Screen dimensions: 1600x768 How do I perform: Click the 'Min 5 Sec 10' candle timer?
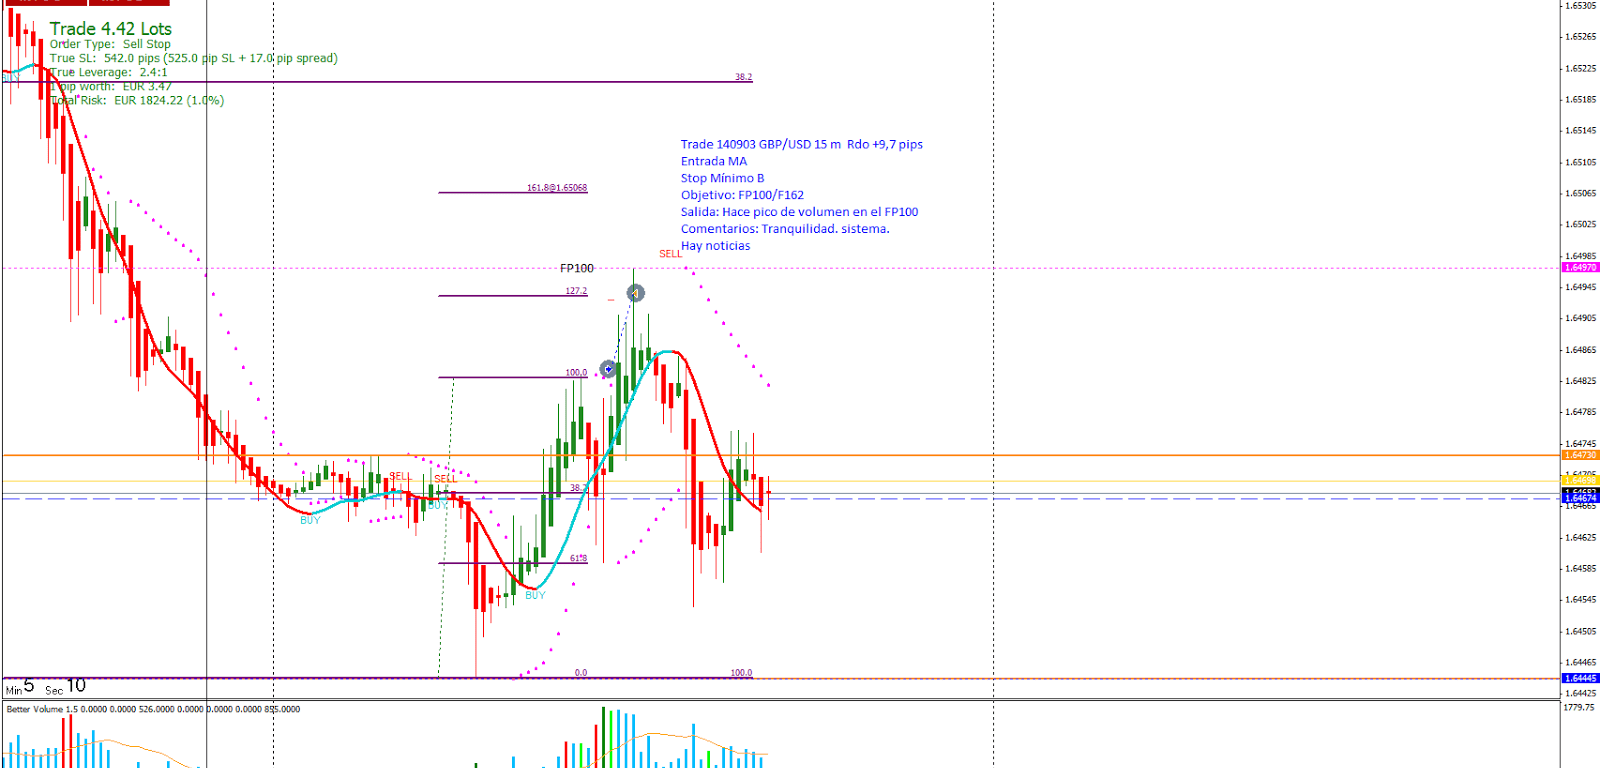tap(46, 687)
